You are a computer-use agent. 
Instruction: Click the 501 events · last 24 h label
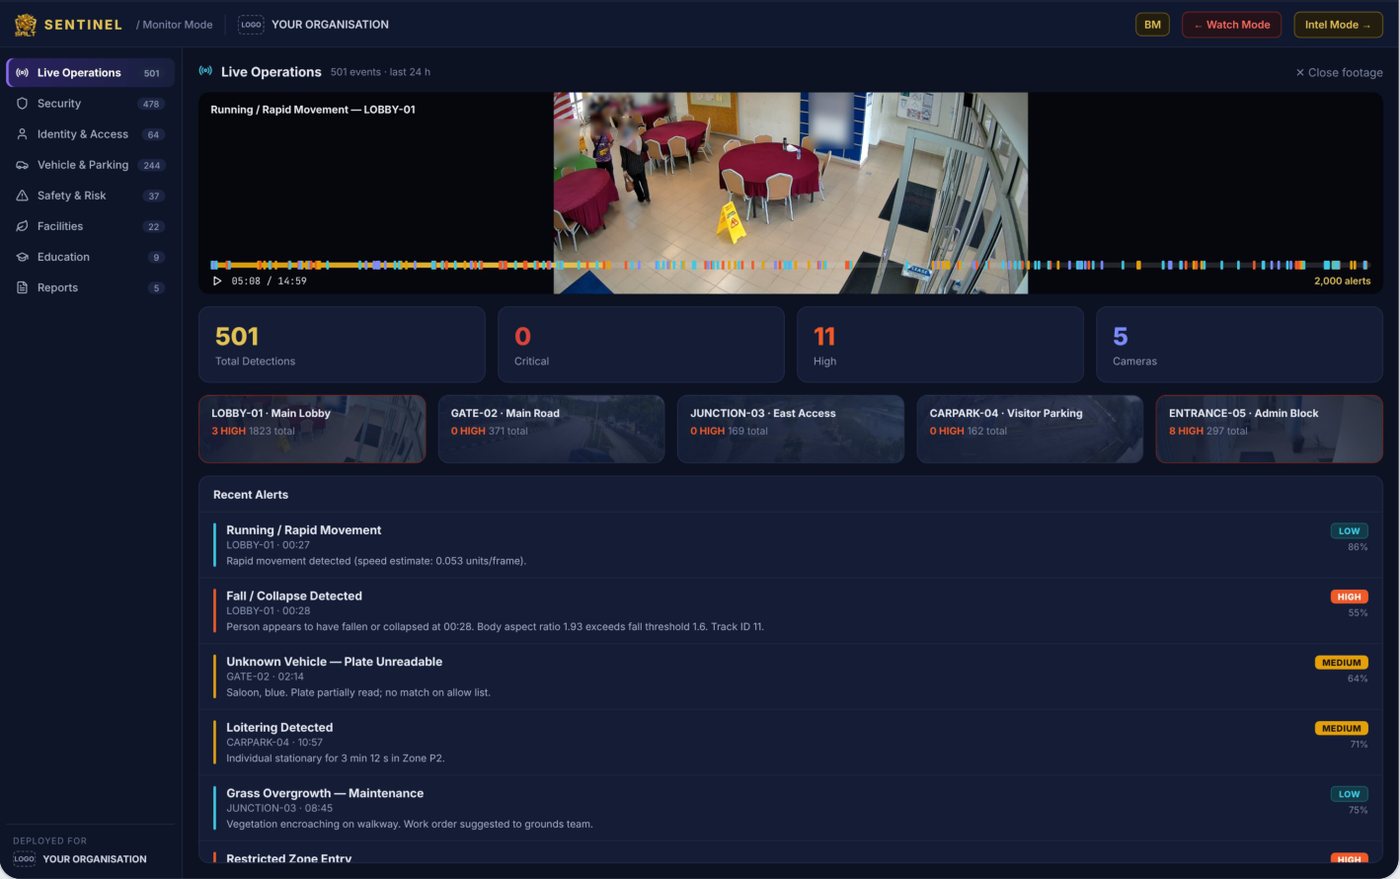[380, 72]
